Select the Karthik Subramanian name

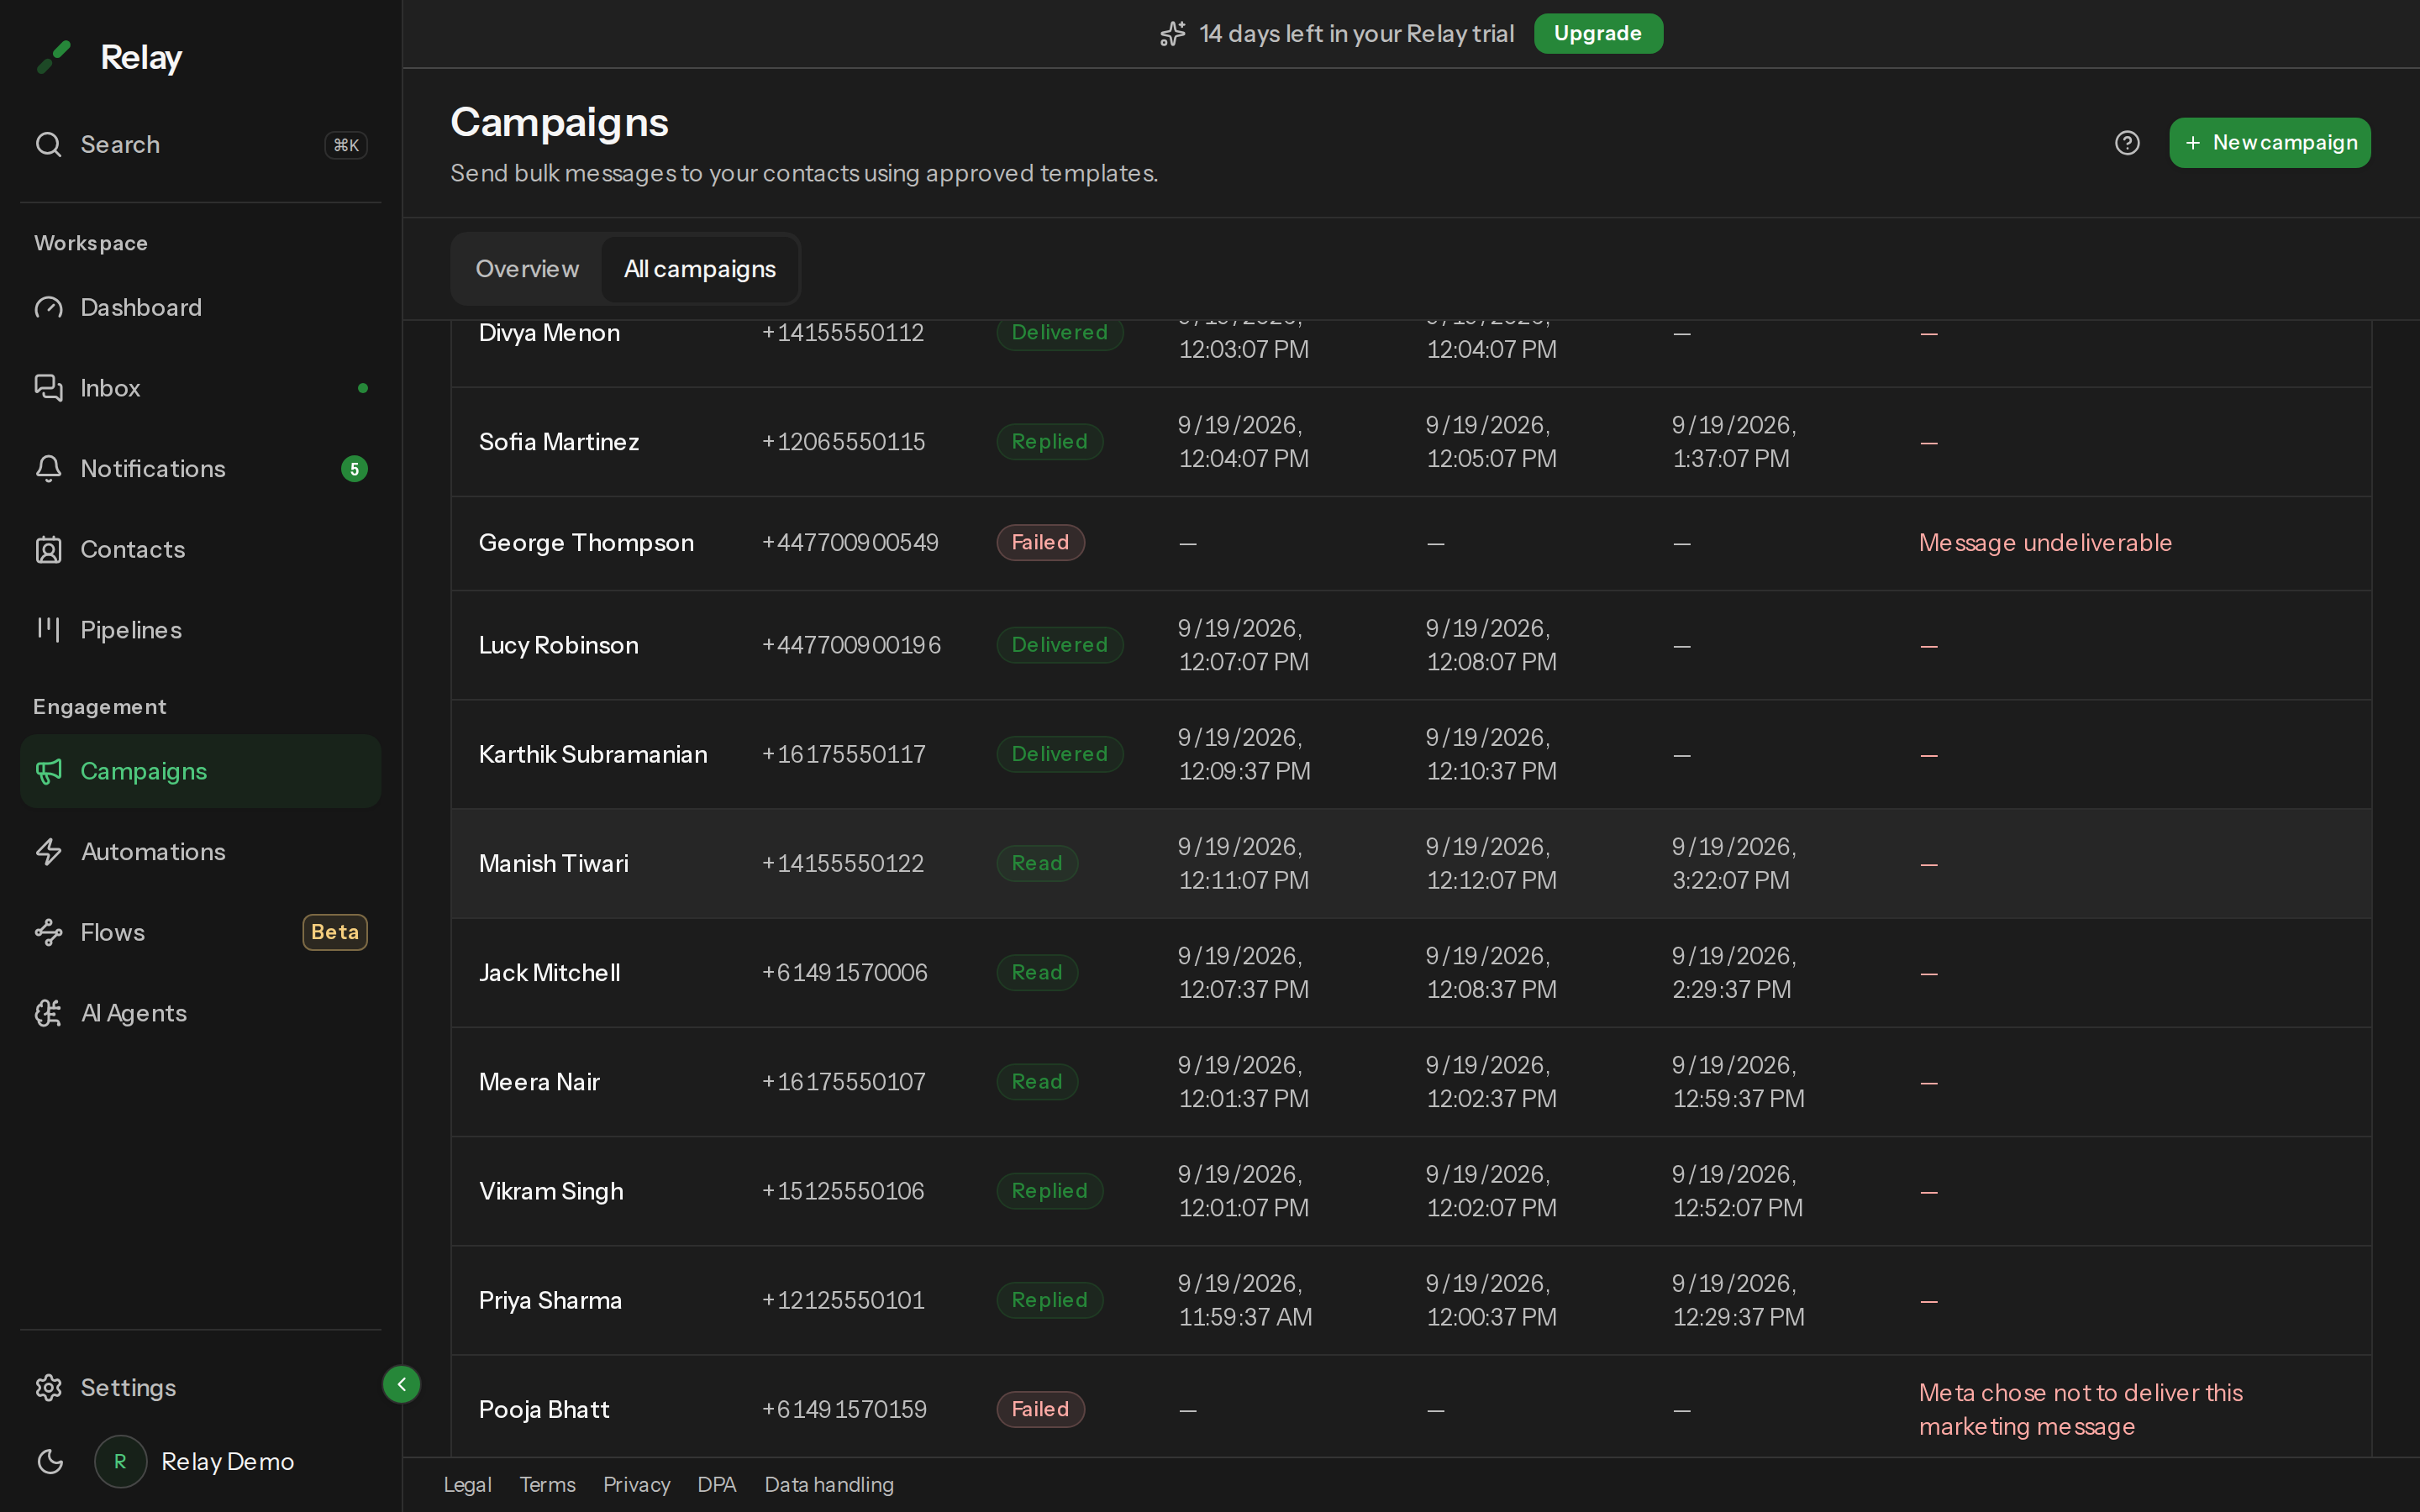click(x=593, y=754)
